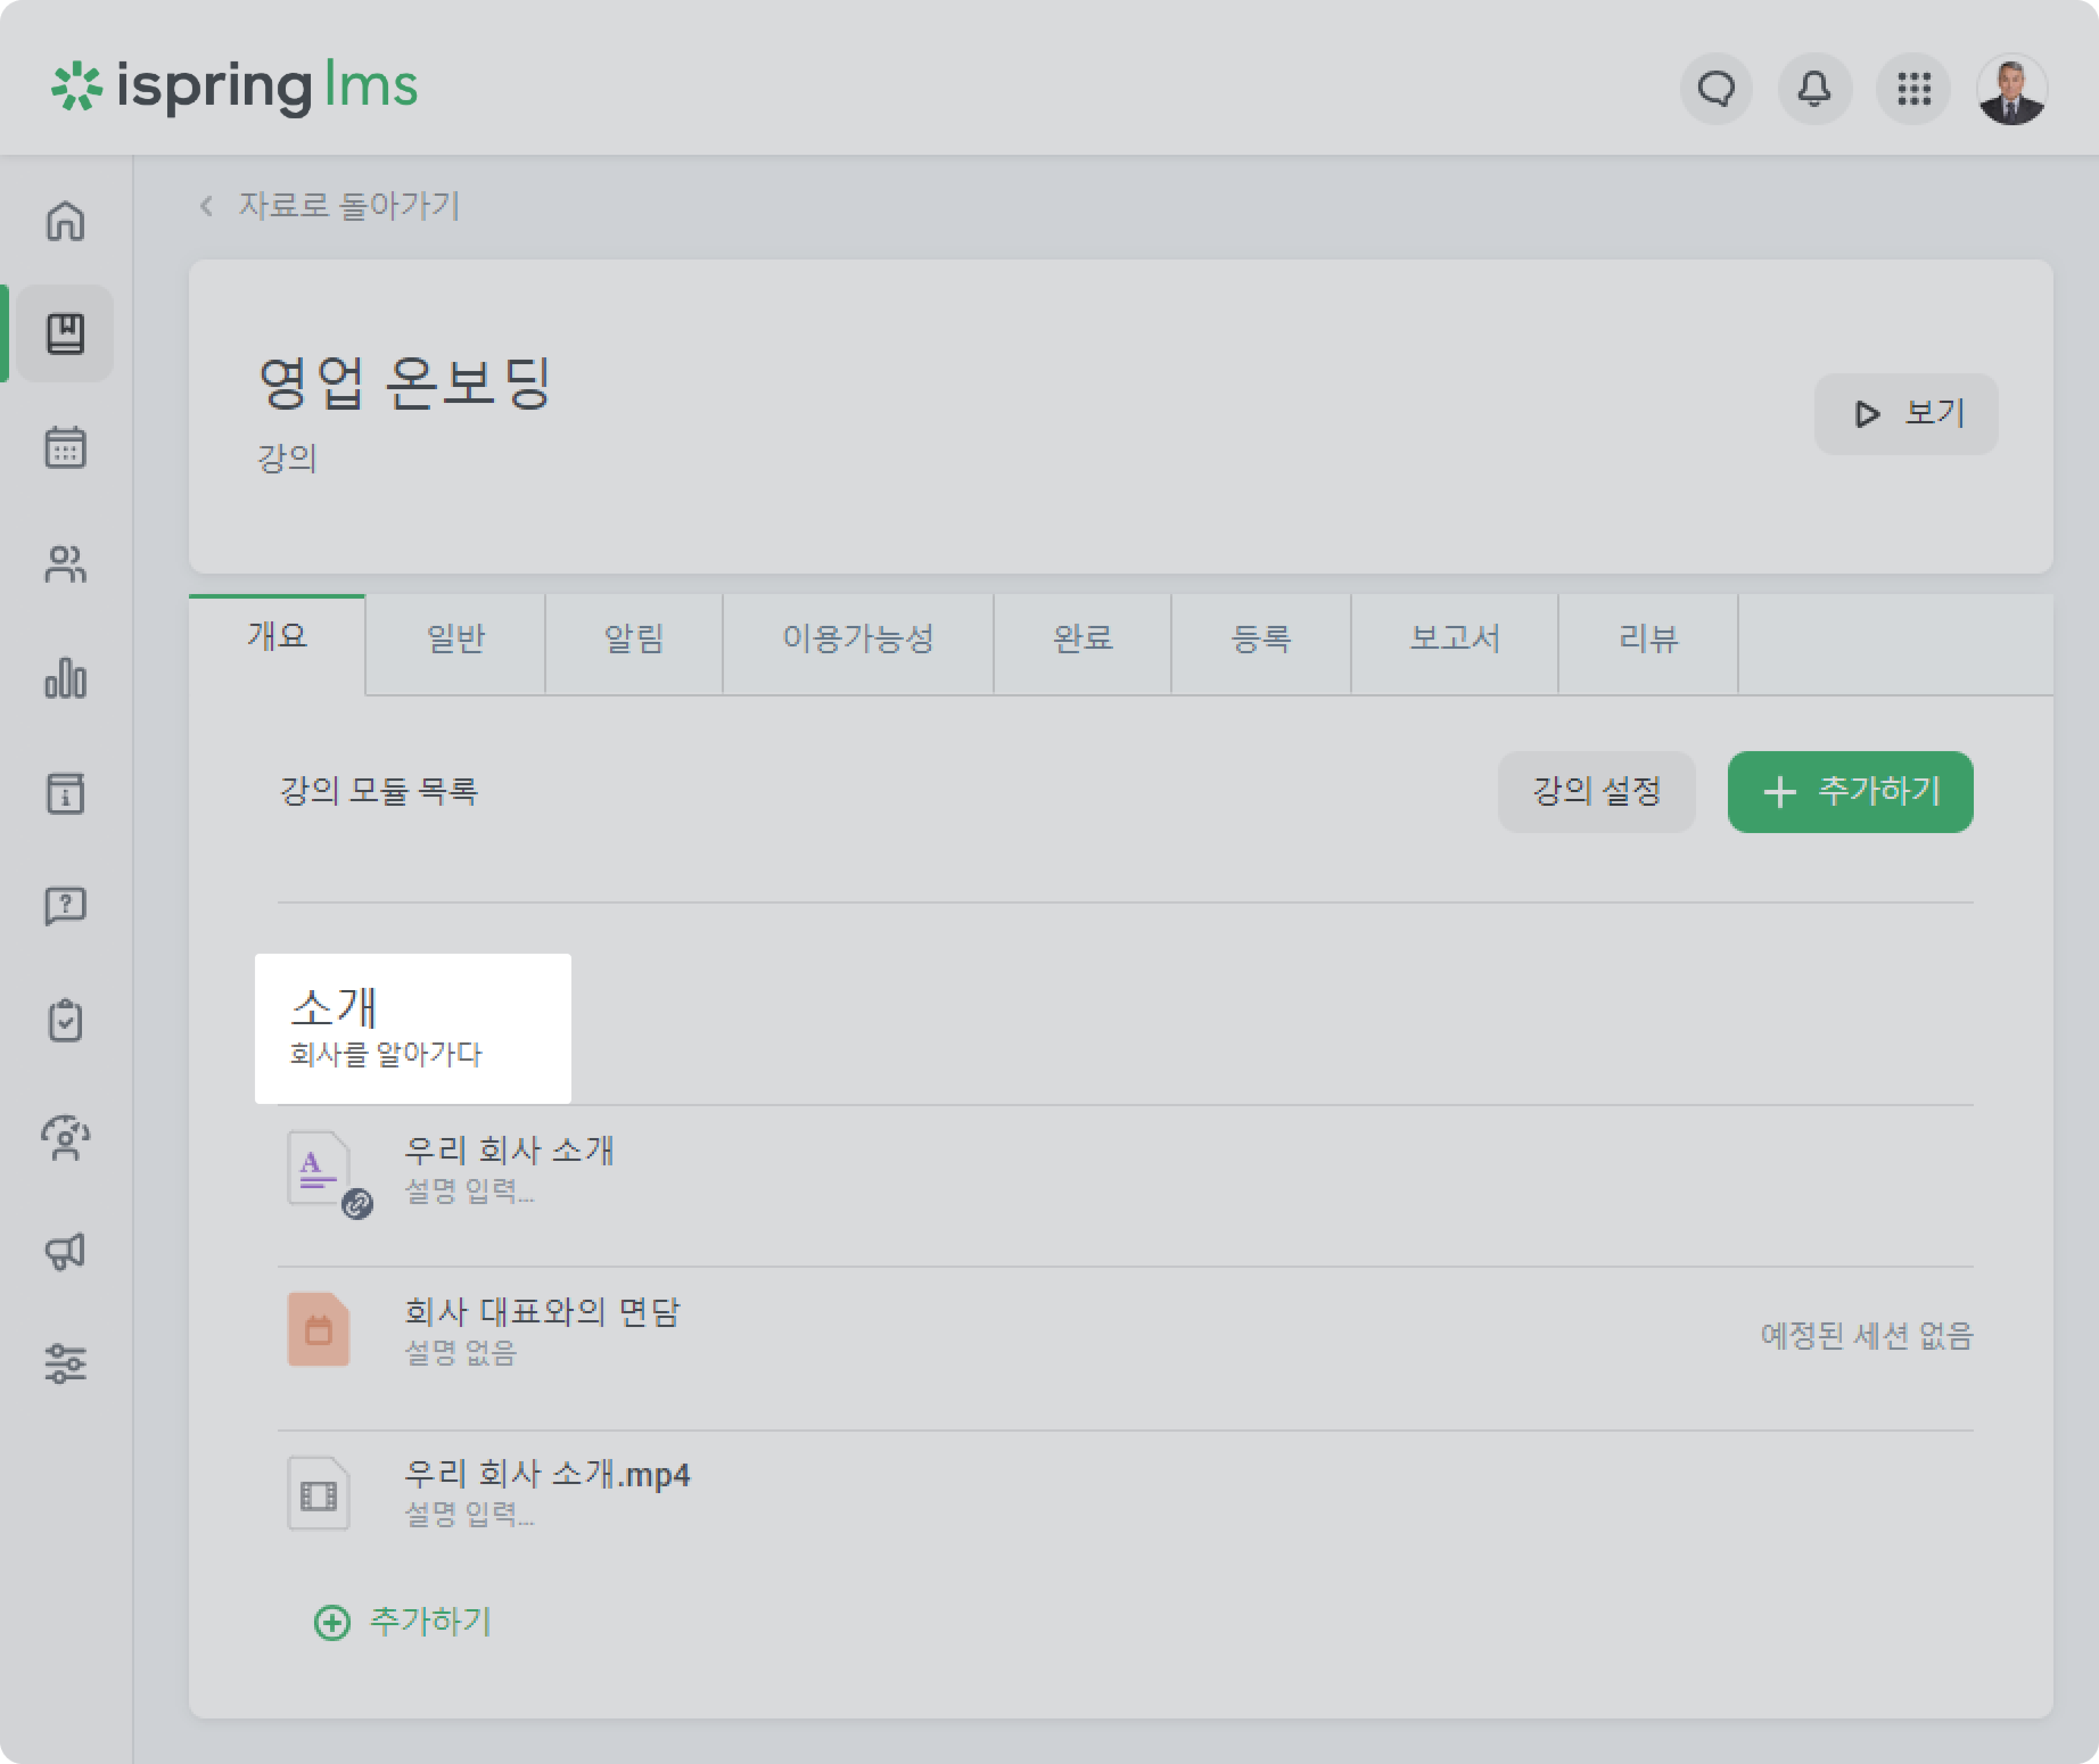Open the users icon in sidebar
The height and width of the screenshot is (1764, 2099).
click(x=65, y=563)
